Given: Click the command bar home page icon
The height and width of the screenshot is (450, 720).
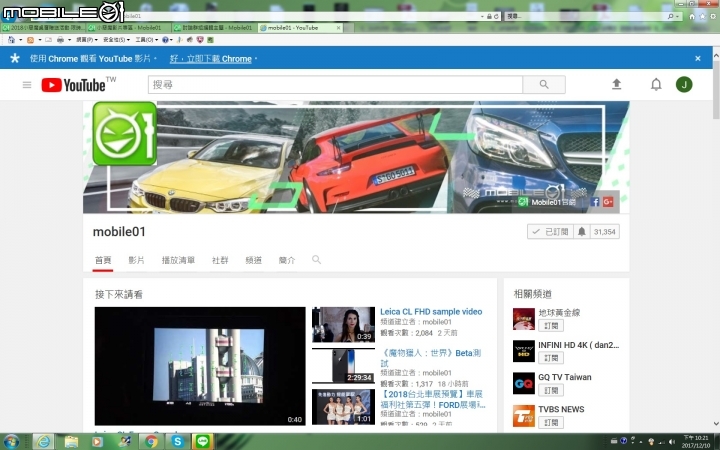Looking at the screenshot, I should pos(11,40).
